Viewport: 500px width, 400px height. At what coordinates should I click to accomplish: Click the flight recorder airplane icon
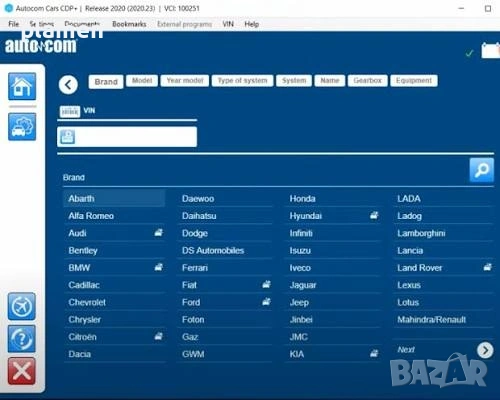(x=22, y=306)
